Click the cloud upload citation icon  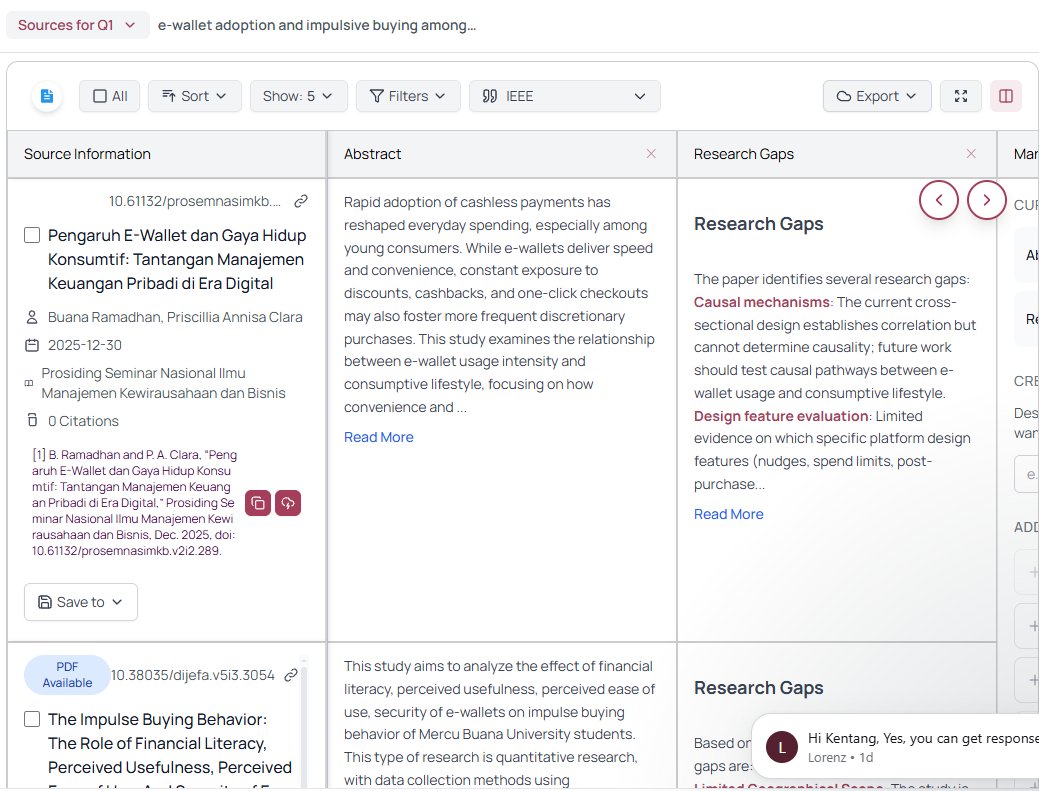[x=288, y=503]
